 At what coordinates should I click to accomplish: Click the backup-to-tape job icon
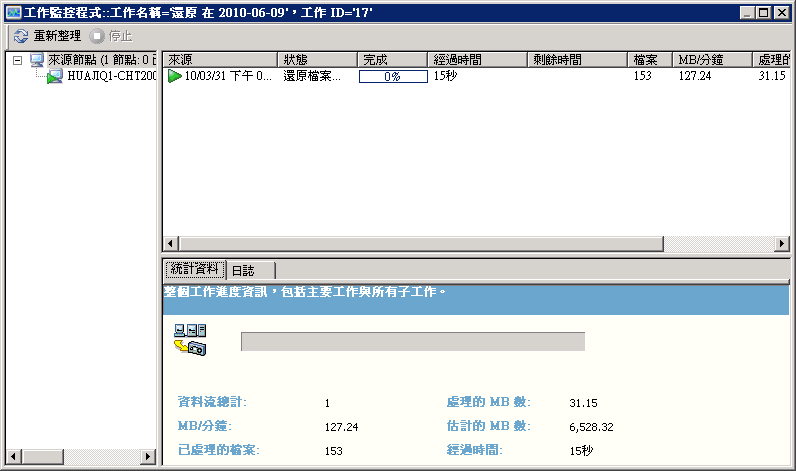click(x=190, y=340)
